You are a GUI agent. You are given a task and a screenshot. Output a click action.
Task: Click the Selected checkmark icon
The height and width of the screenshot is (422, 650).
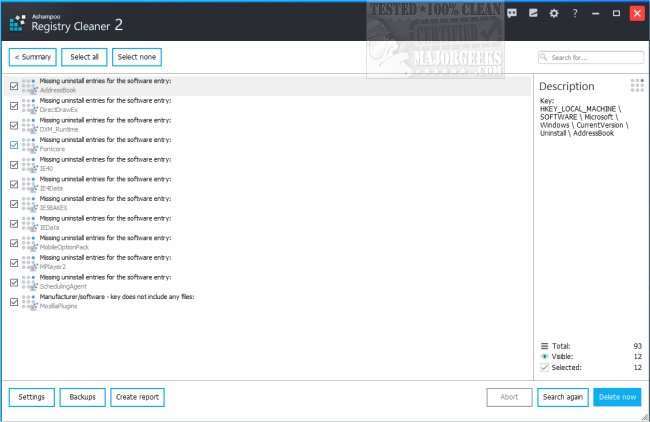tap(544, 367)
